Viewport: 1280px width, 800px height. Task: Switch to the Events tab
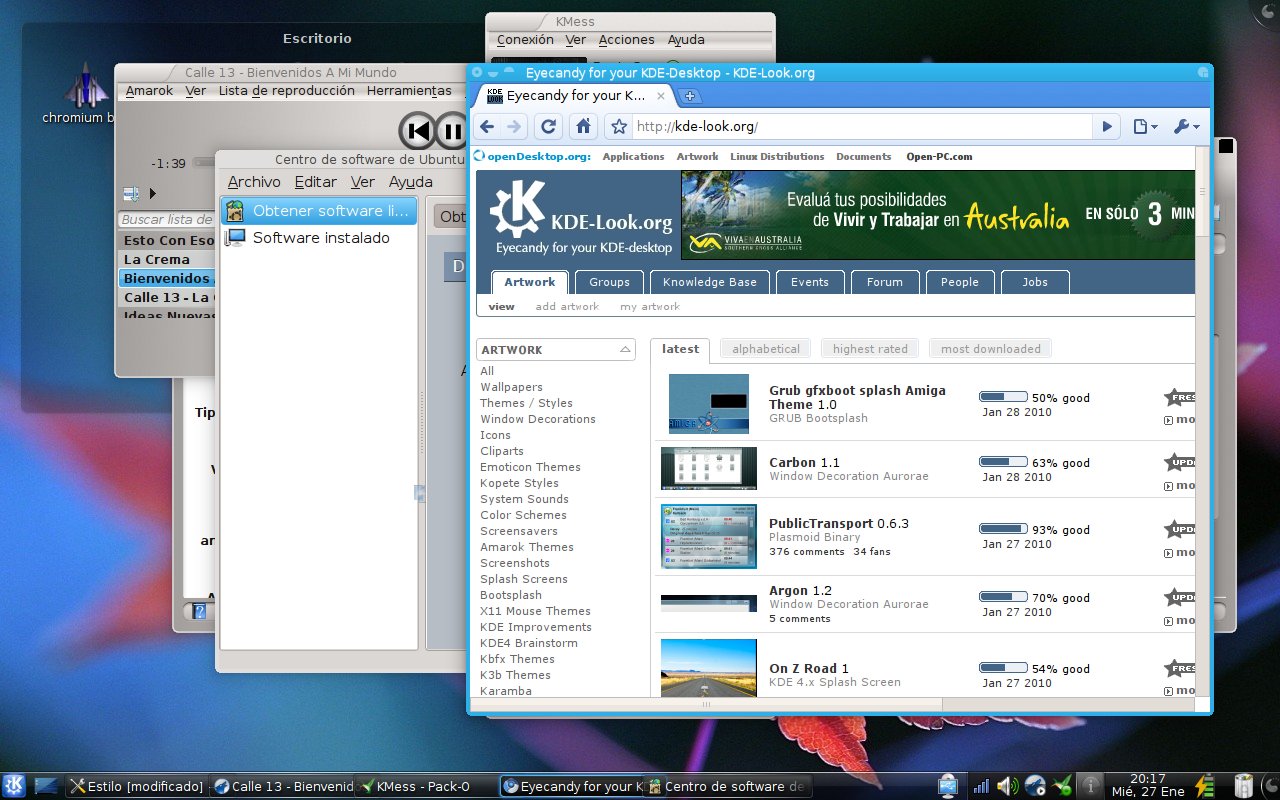click(809, 282)
